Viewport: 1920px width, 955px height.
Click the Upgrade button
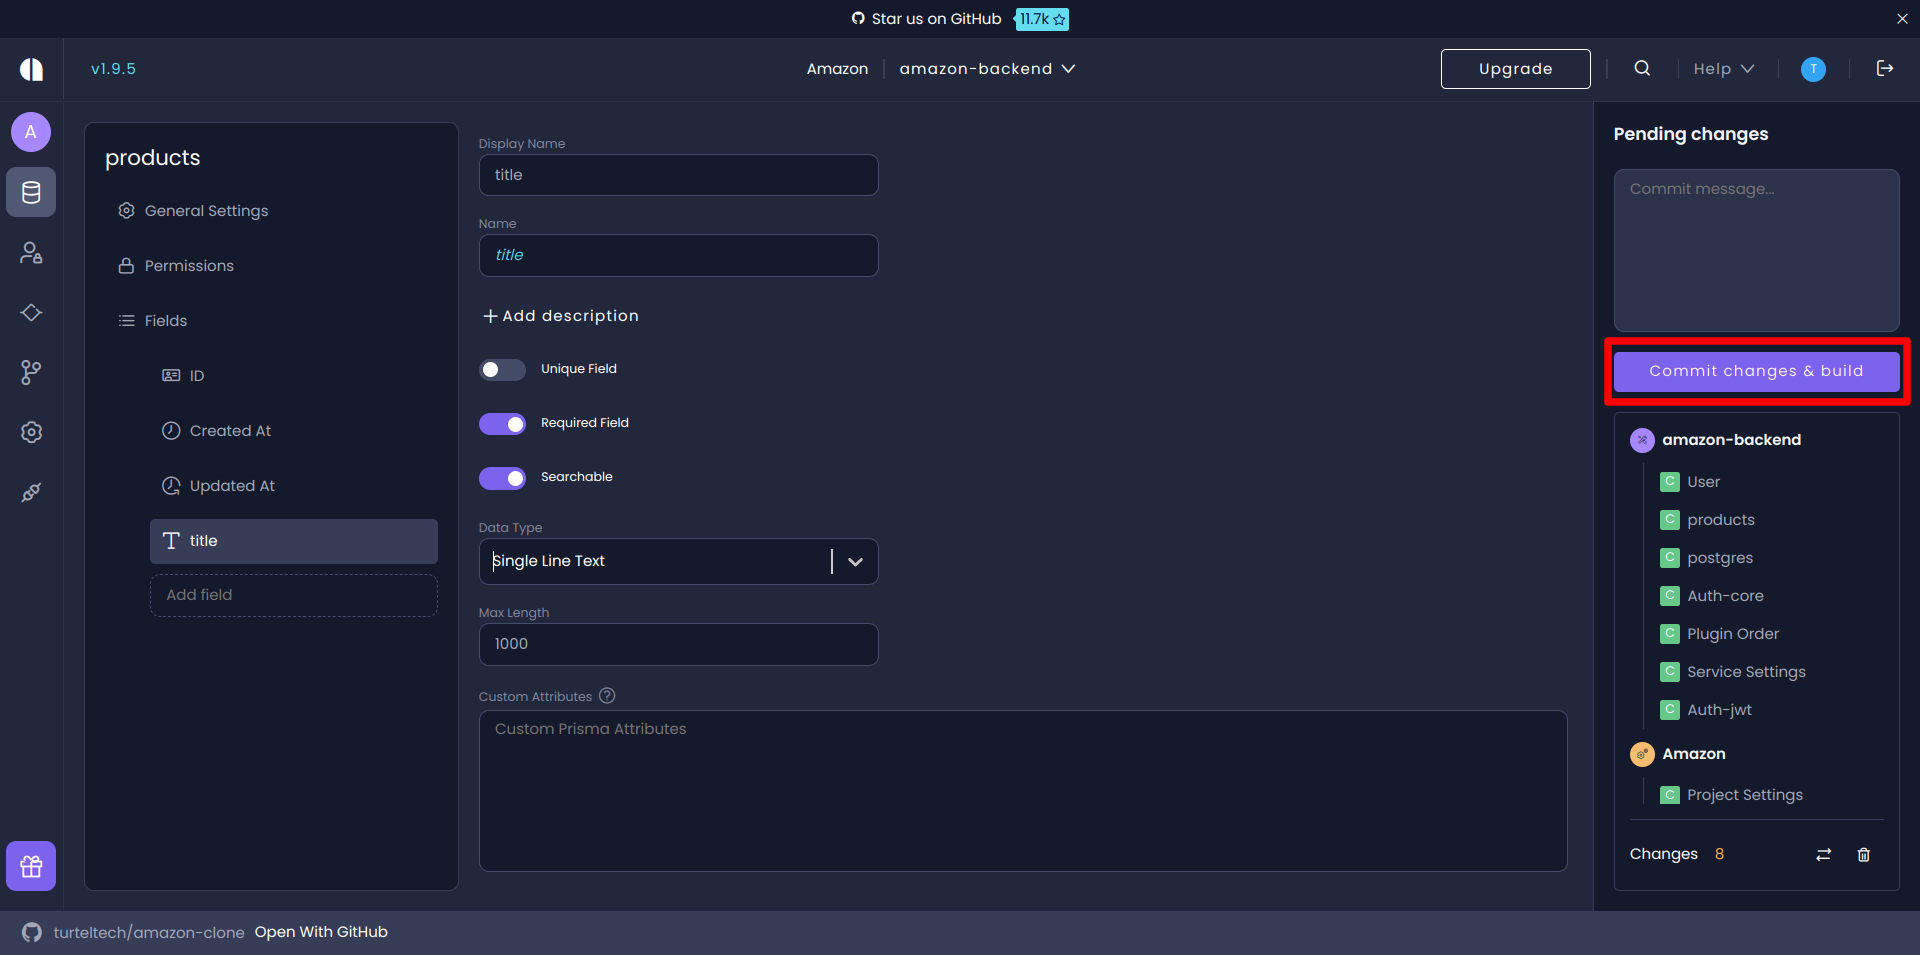point(1515,68)
